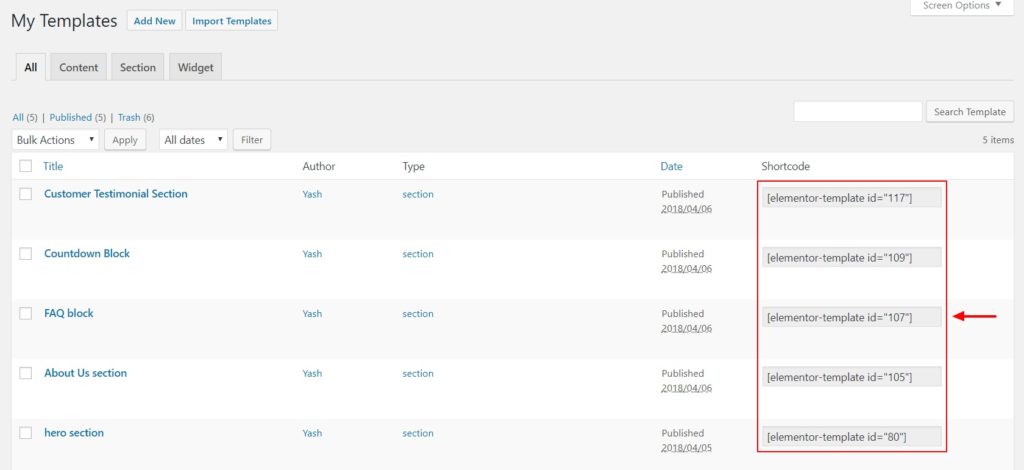Check the hero section checkbox
This screenshot has width=1024, height=470.
(x=25, y=433)
